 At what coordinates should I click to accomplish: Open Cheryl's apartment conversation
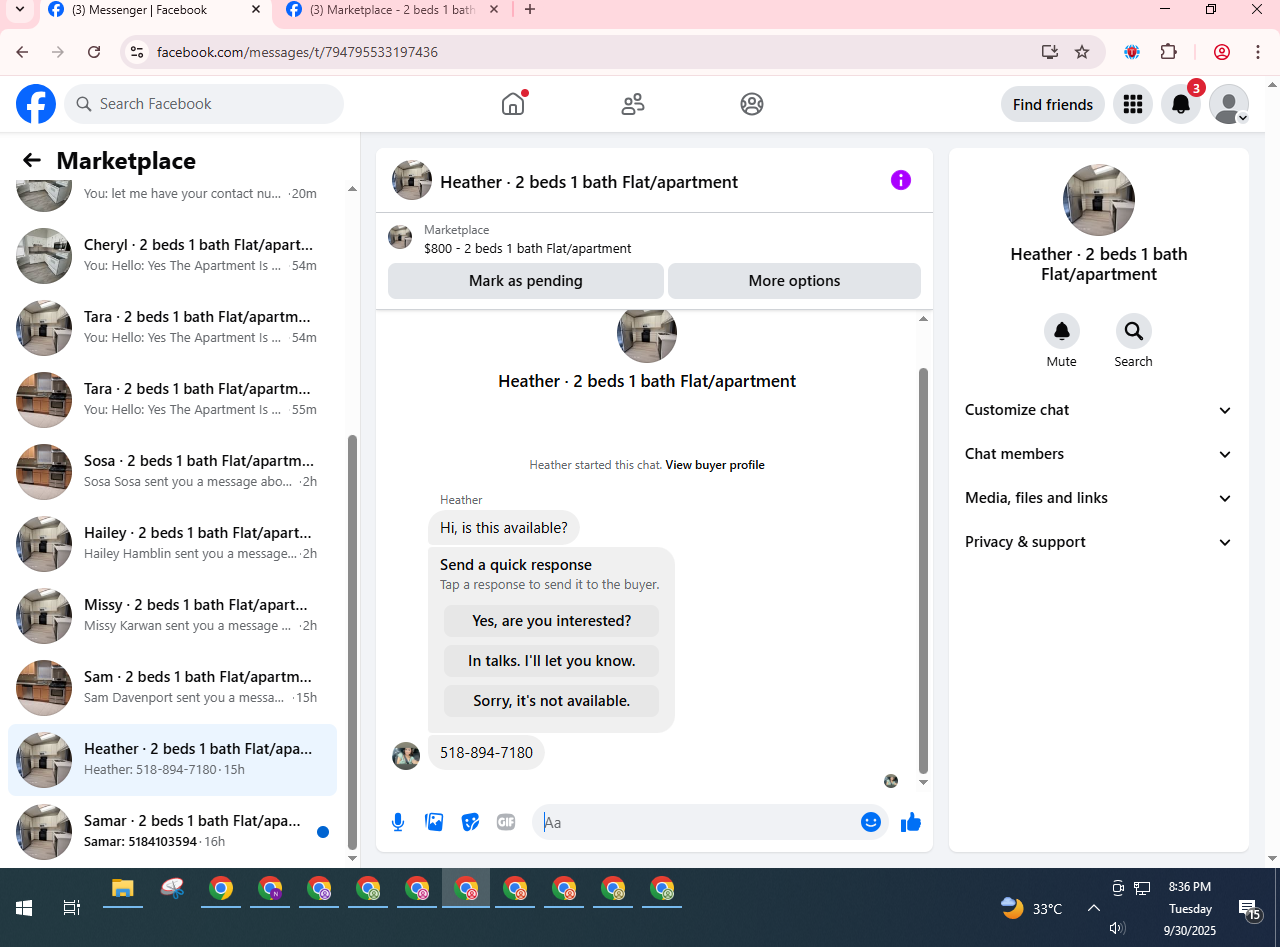(173, 256)
